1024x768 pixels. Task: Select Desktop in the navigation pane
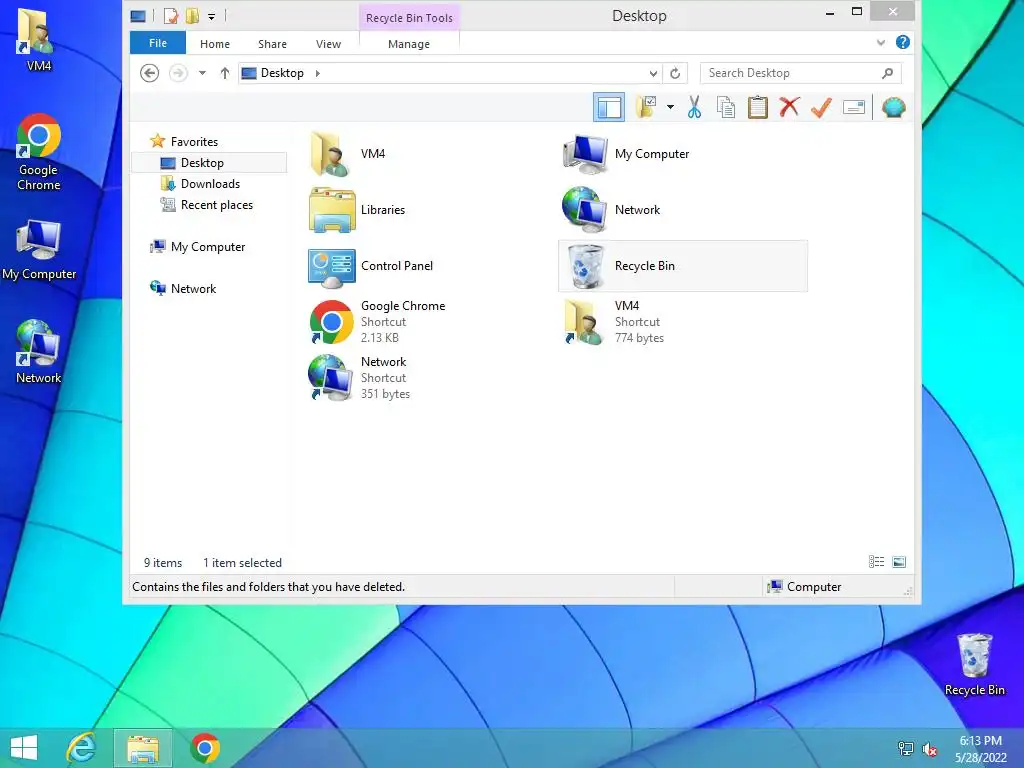click(x=209, y=163)
